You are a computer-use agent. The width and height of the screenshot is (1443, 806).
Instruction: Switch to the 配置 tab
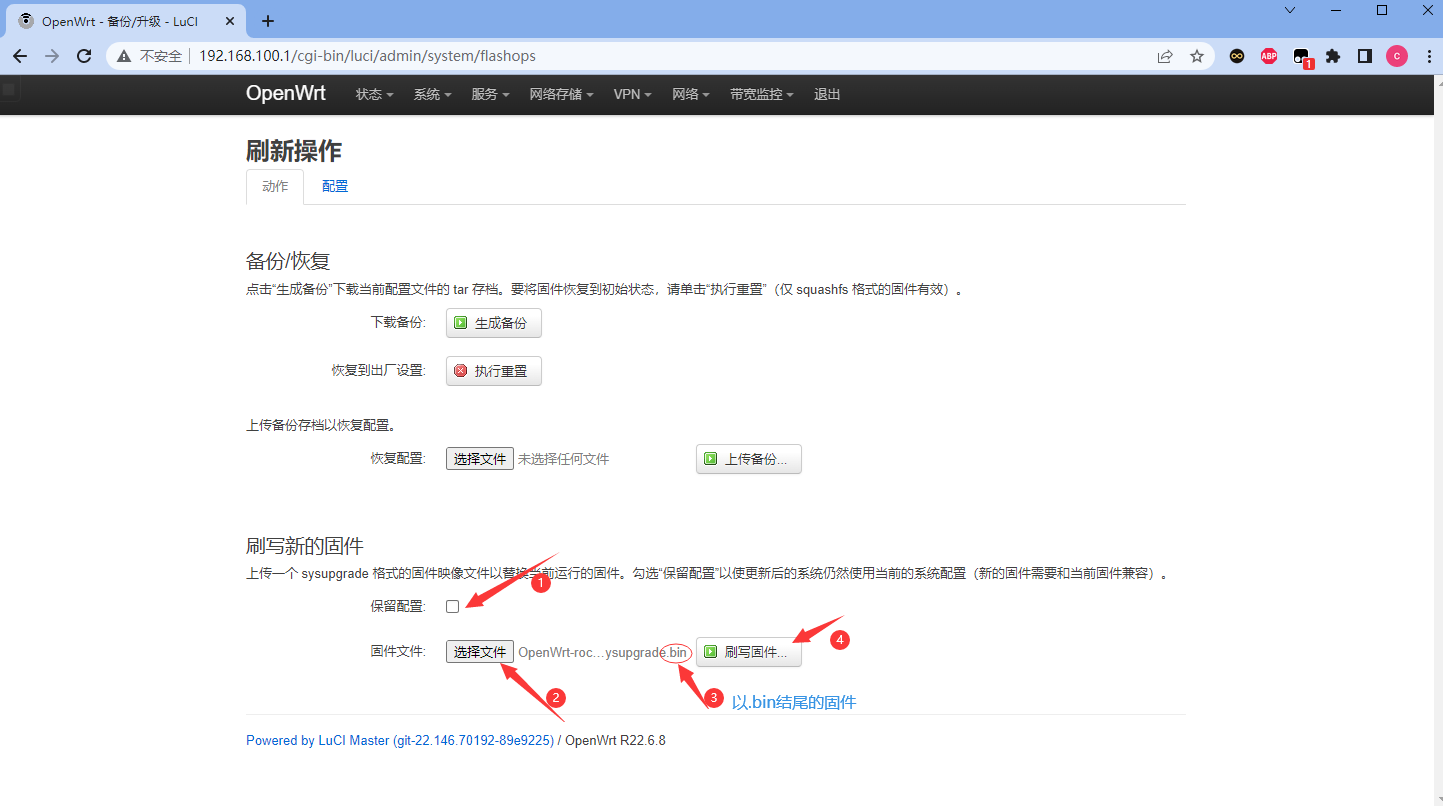335,186
